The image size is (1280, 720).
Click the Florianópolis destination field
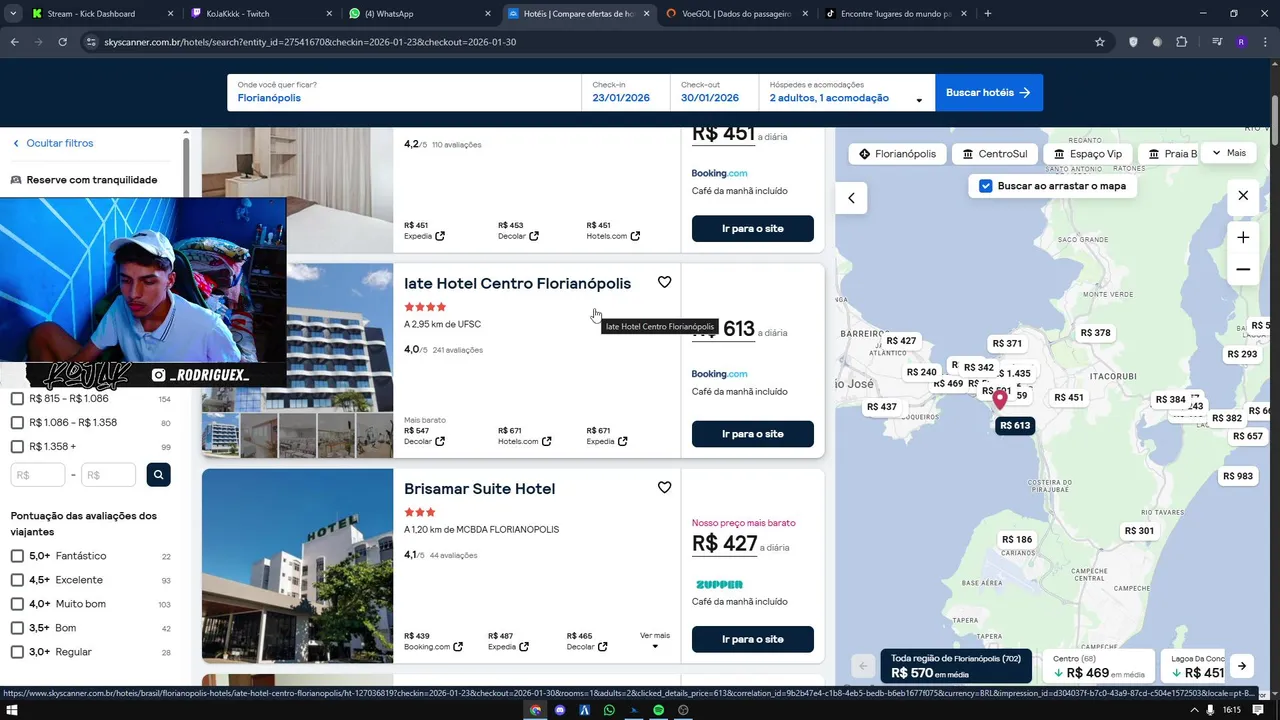tap(404, 92)
